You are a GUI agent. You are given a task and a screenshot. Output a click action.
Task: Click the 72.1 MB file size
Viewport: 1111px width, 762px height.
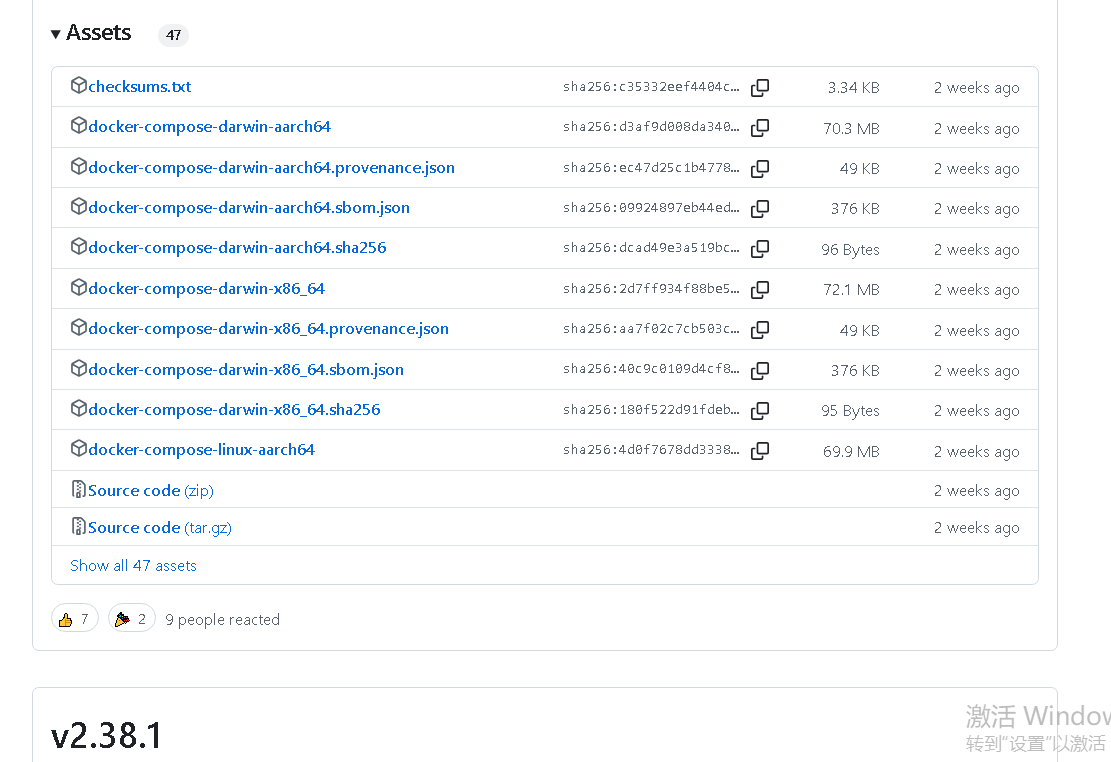851,289
